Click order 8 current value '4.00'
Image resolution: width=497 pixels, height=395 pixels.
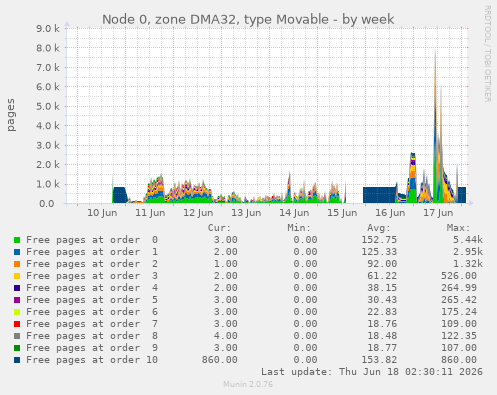coord(226,336)
